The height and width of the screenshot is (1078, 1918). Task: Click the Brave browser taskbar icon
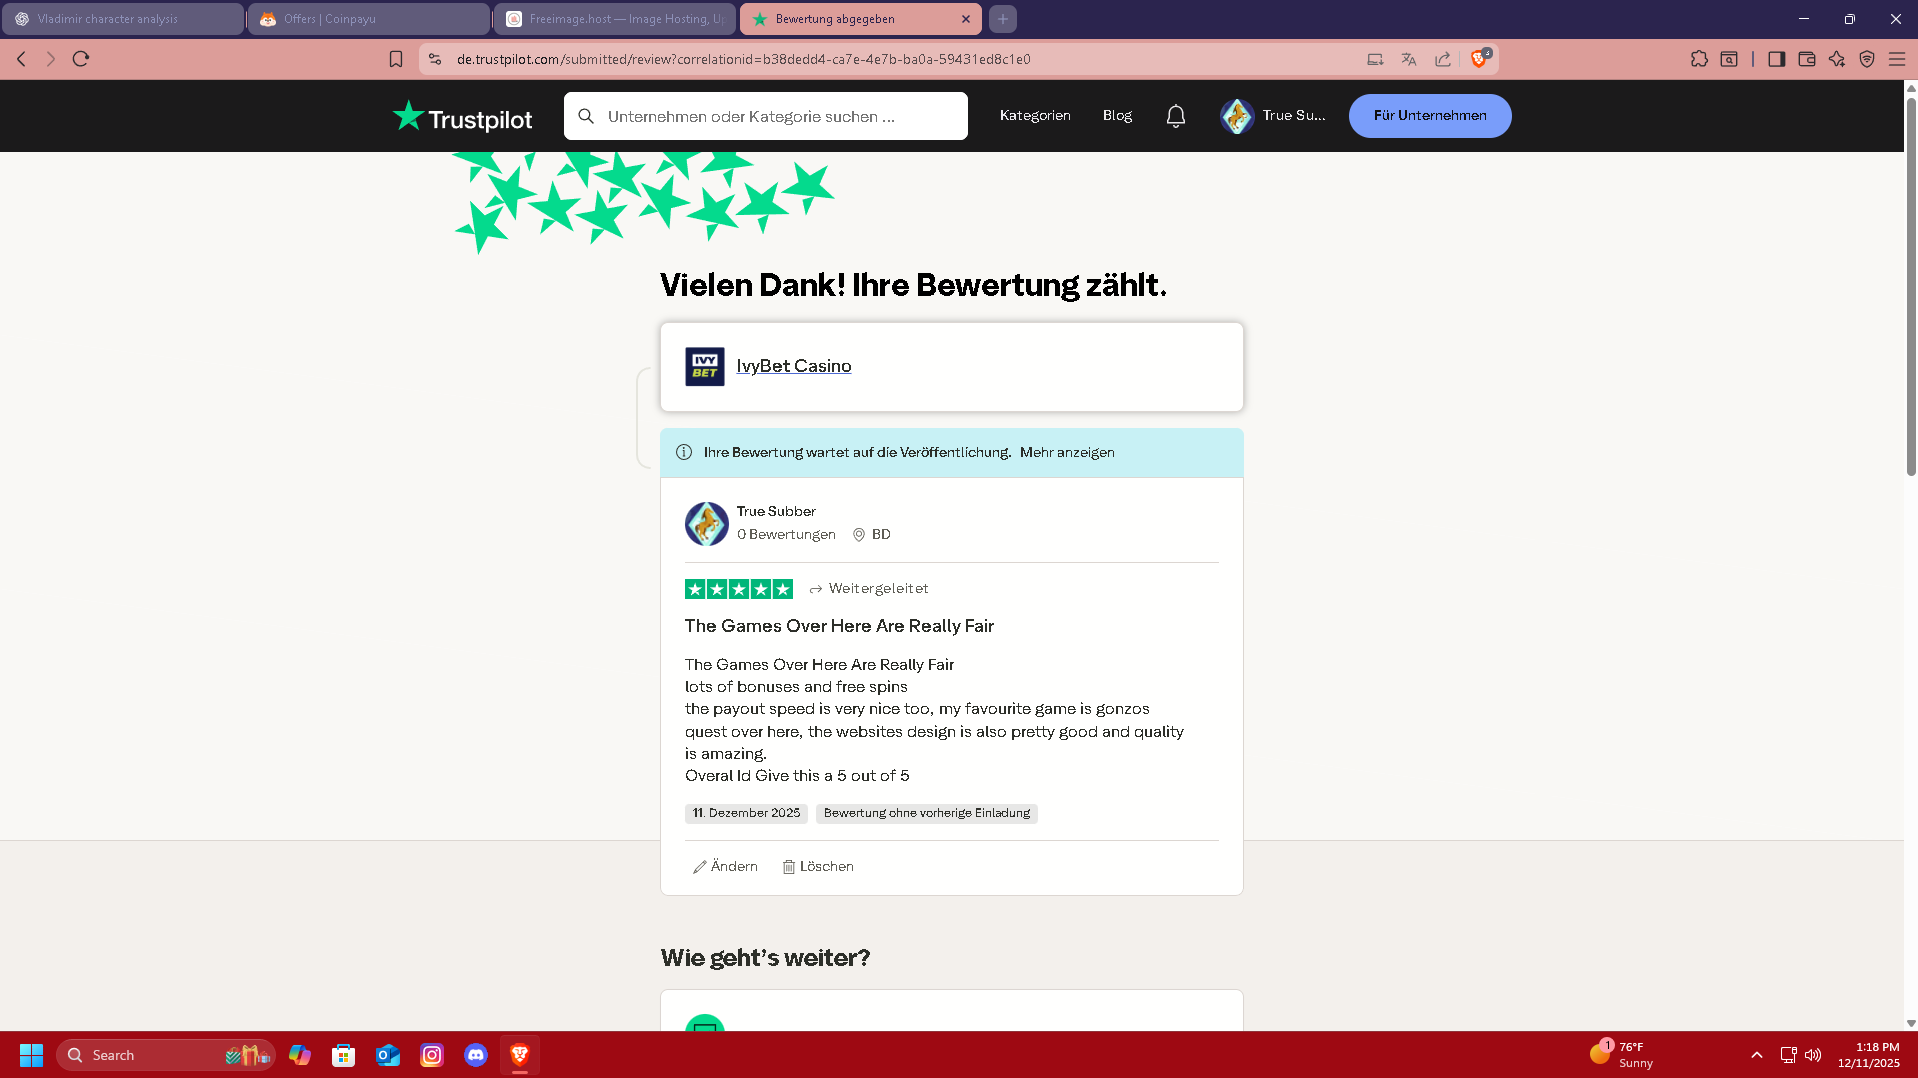(520, 1055)
